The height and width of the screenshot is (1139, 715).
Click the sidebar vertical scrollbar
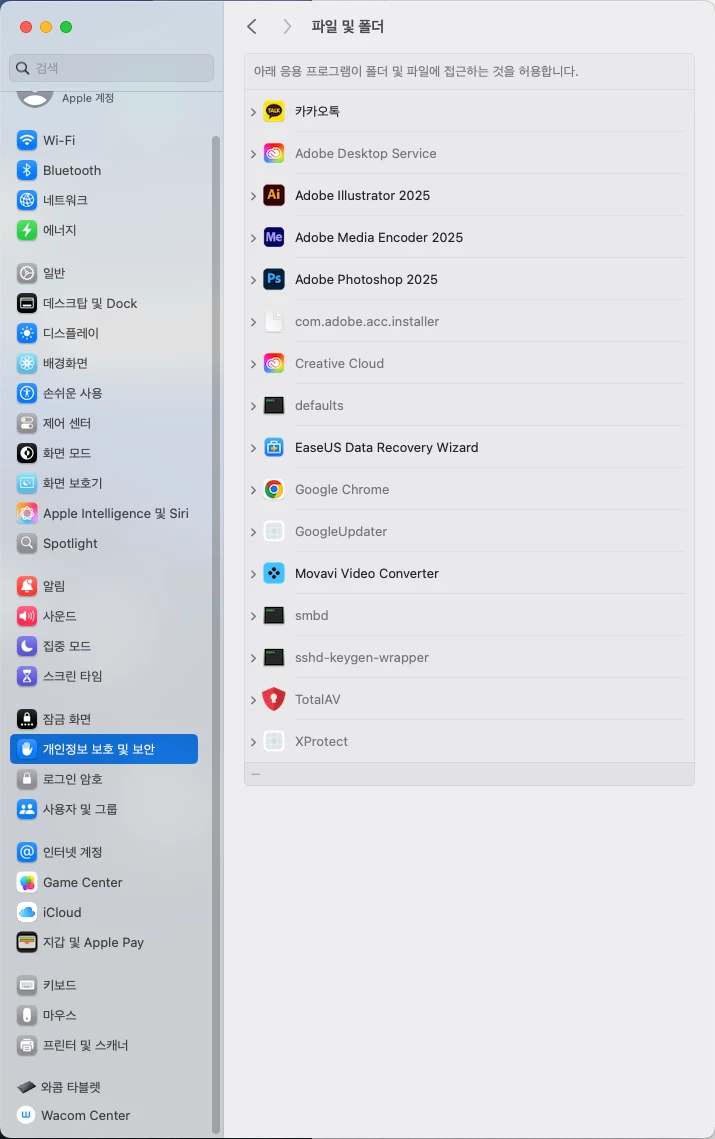tap(215, 633)
